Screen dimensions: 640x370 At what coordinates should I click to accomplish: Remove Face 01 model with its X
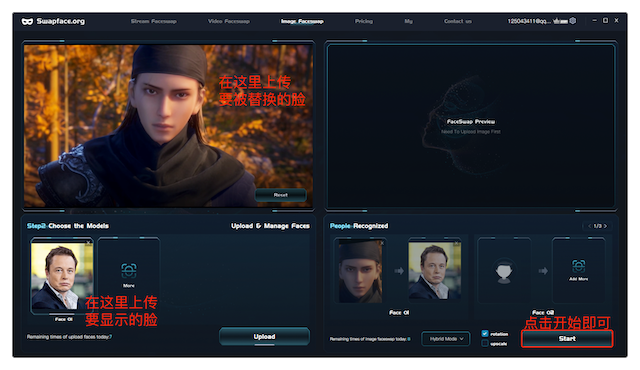point(88,242)
